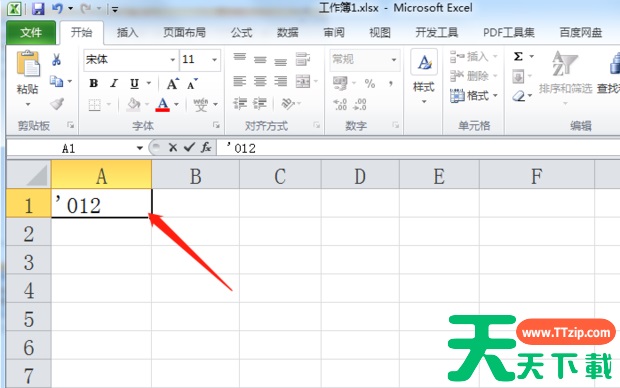The image size is (620, 388).
Task: Expand the 常规 number format dropdown
Action: pyautogui.click(x=394, y=60)
